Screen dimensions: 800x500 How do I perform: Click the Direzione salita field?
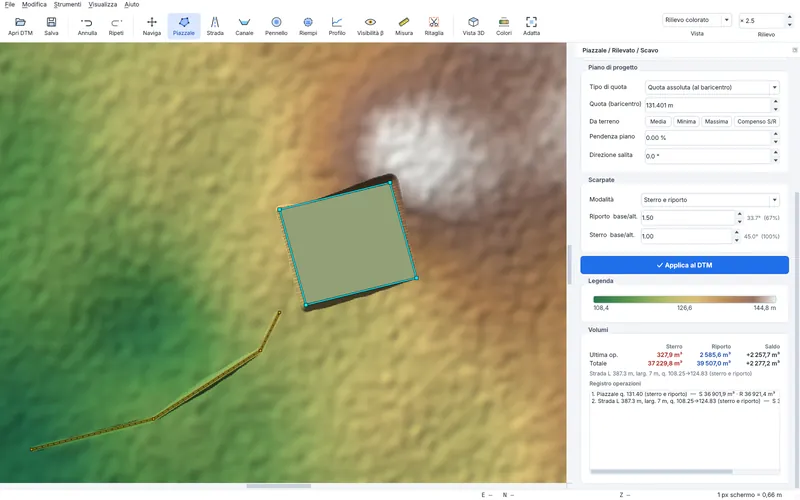point(708,156)
